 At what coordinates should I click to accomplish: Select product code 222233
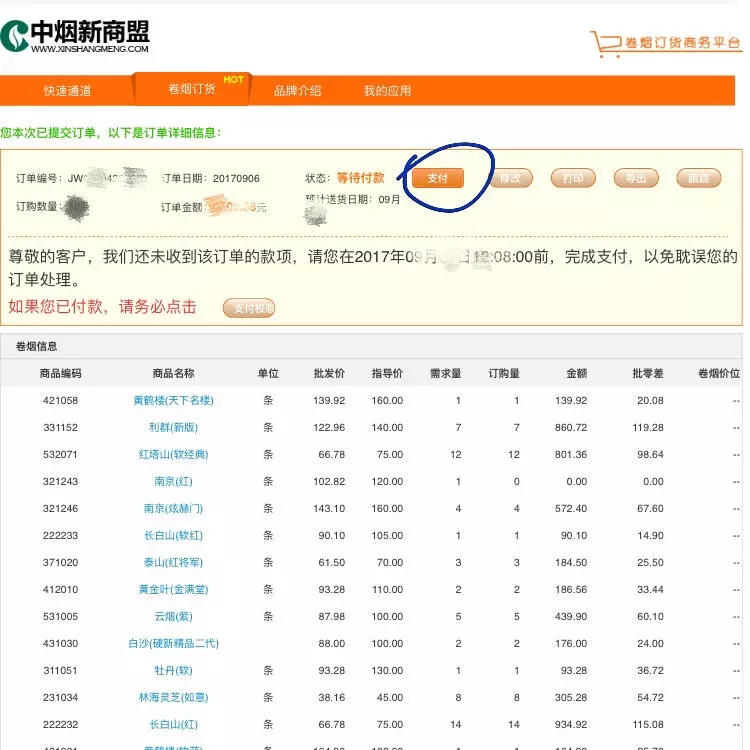(x=60, y=535)
